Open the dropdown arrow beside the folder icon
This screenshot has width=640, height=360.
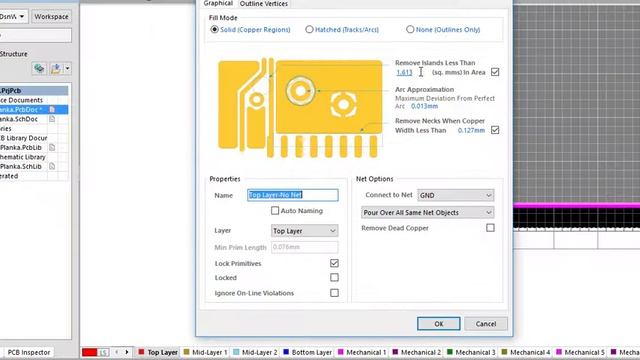67,69
